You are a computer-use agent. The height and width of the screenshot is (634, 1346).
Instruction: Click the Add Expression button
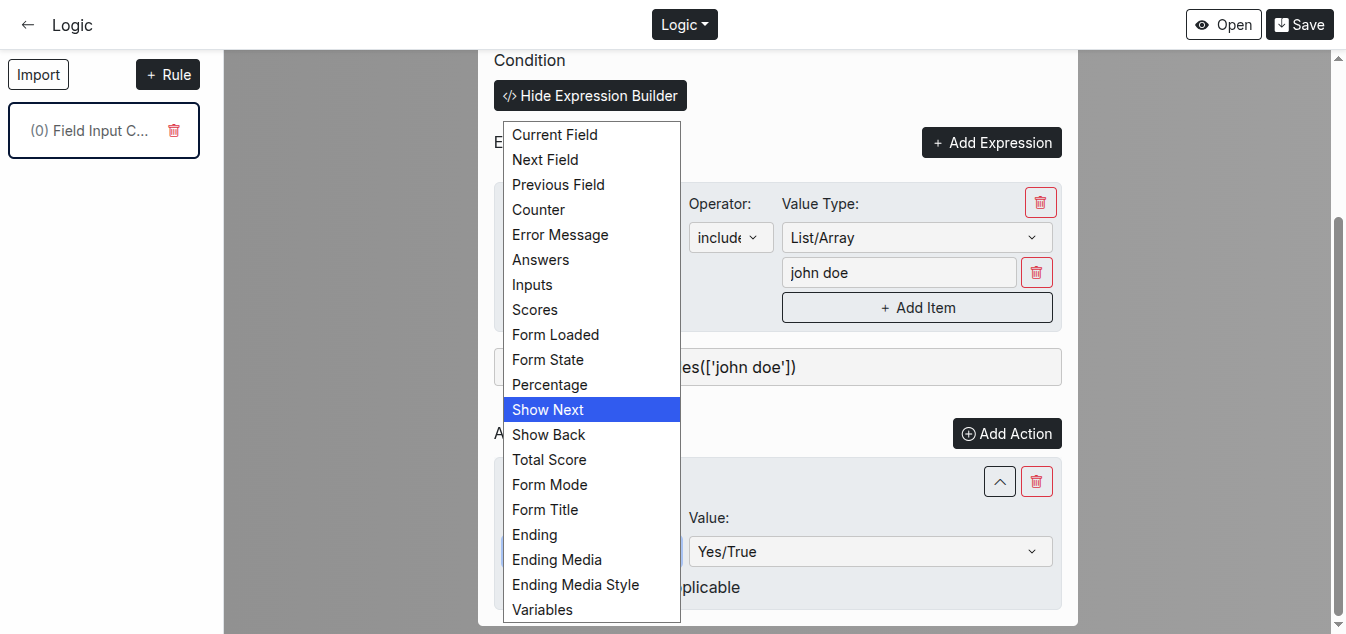pyautogui.click(x=991, y=143)
